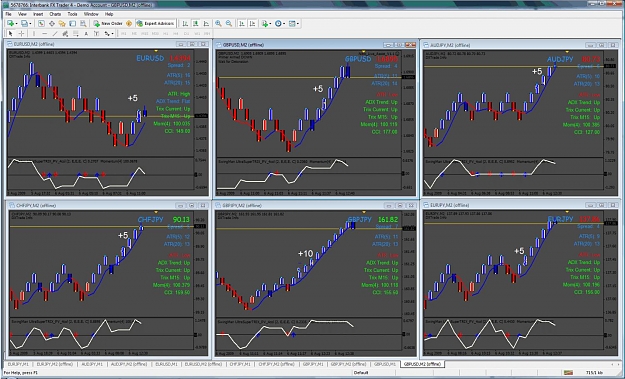This screenshot has height=379, width=625.
Task: Expand the Profiles dropdown arrow
Action: tap(30, 24)
